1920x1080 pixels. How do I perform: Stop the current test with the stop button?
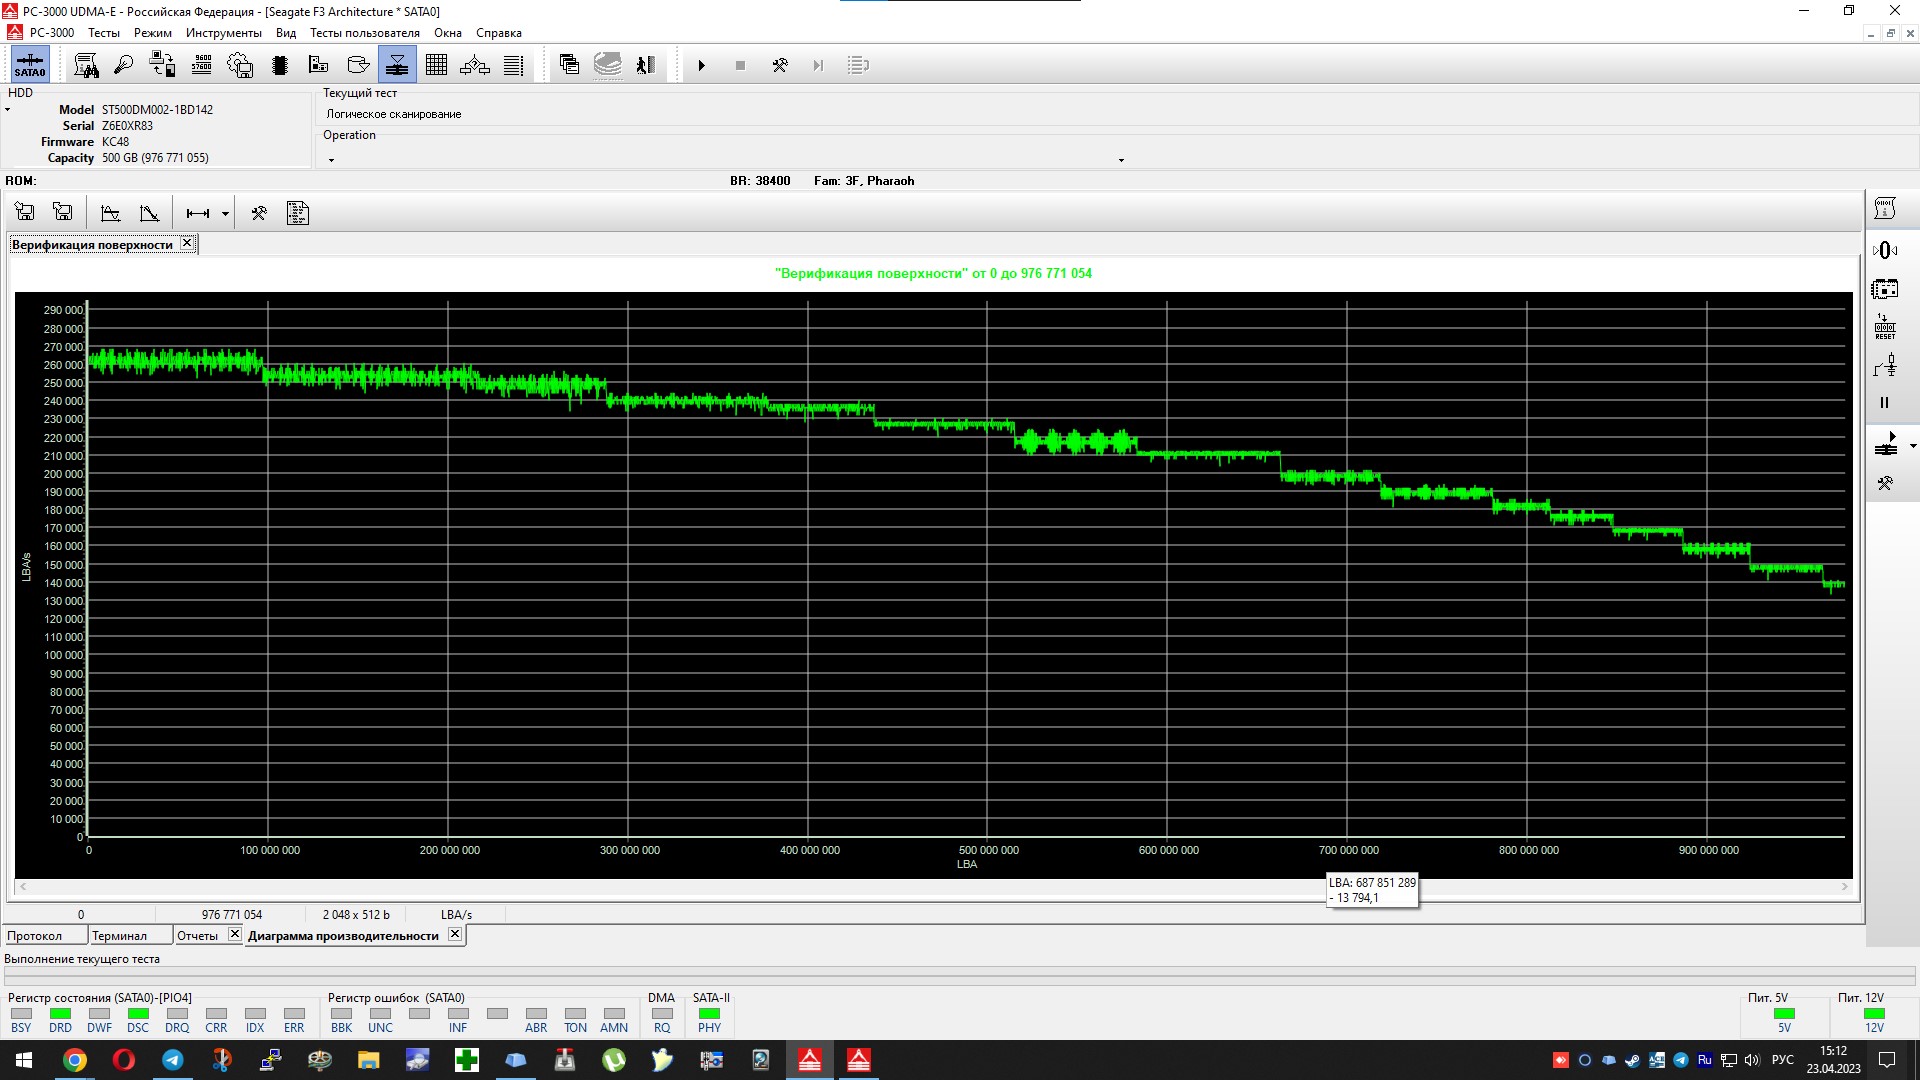[x=740, y=66]
